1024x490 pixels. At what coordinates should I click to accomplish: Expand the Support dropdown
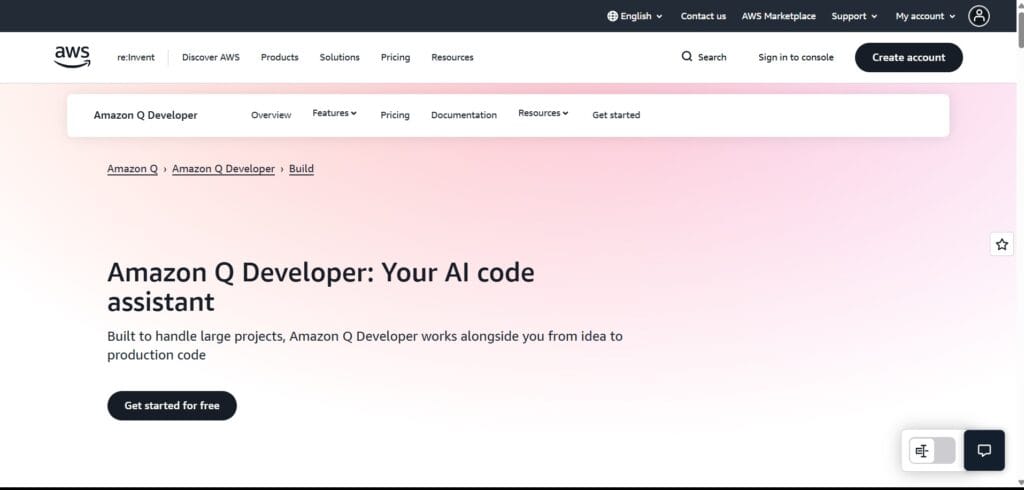[854, 16]
